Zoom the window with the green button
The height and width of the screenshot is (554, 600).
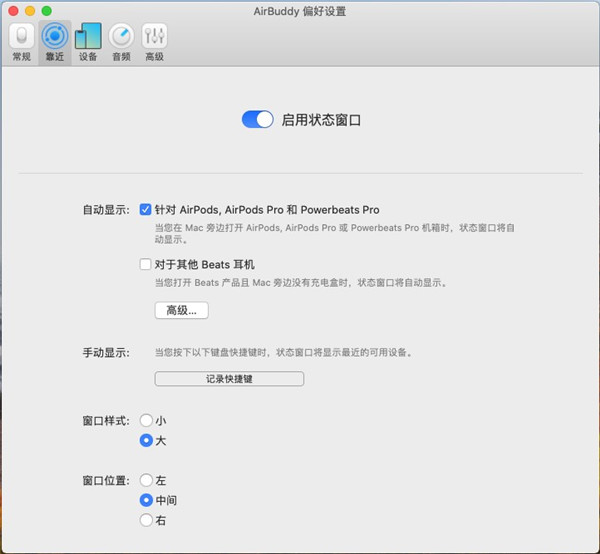[x=47, y=11]
